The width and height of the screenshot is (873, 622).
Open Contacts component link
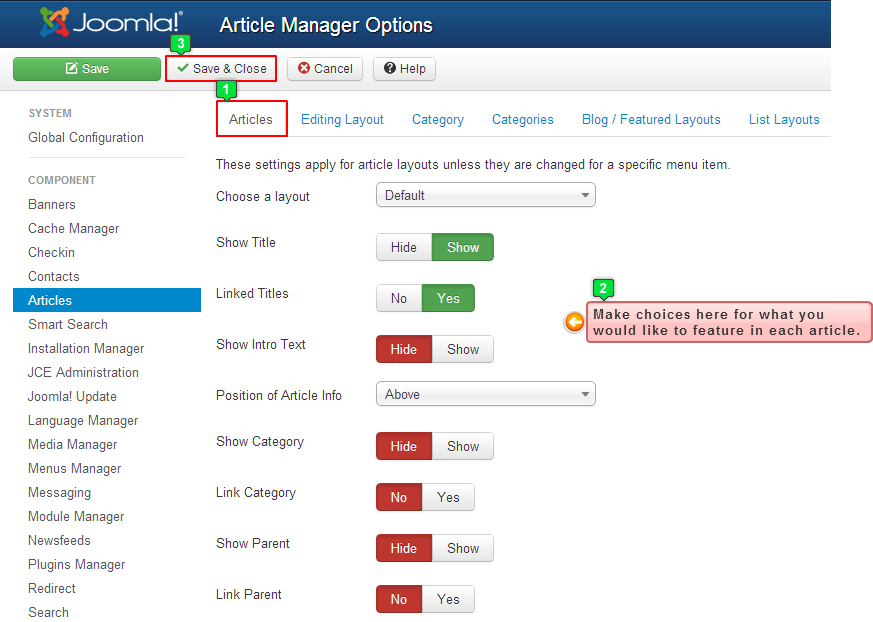(x=53, y=276)
